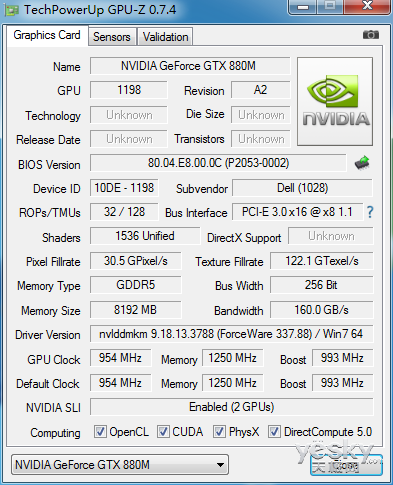
Task: Click the DirectX Support Unknown field
Action: click(x=331, y=236)
